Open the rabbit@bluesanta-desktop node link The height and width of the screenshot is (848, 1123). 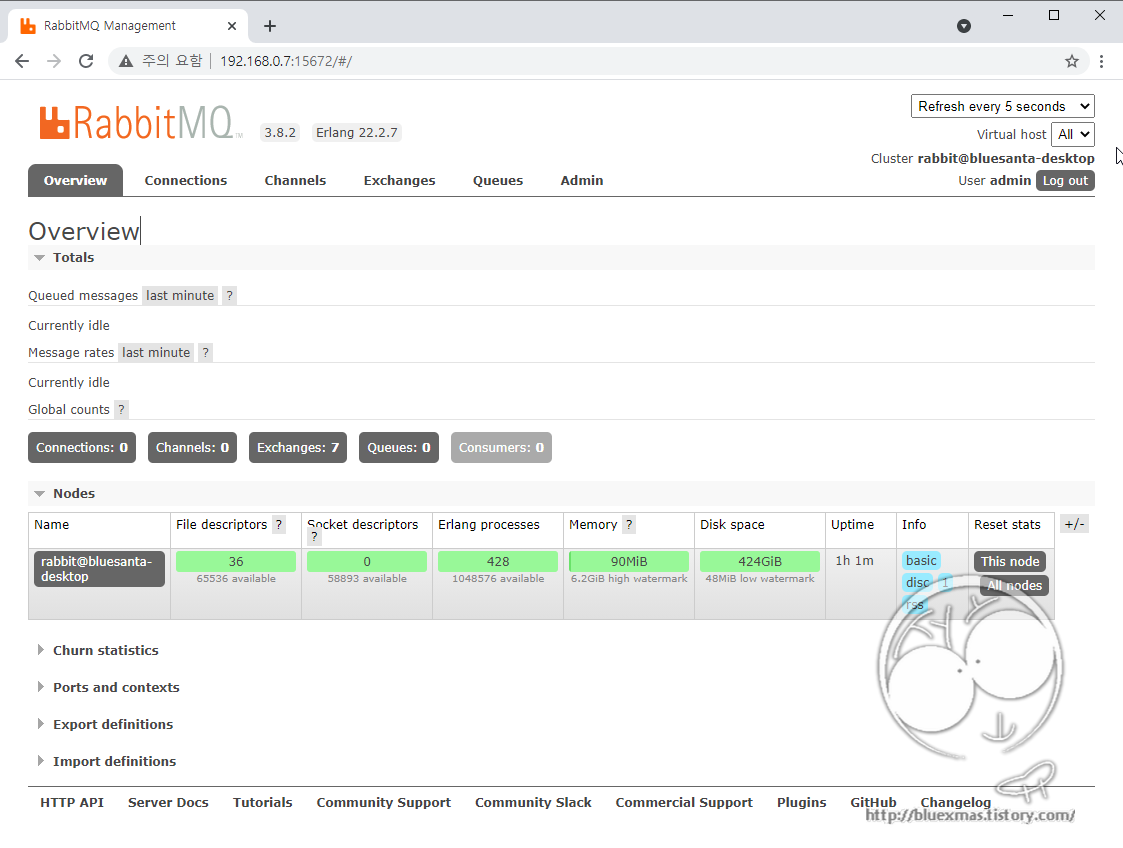point(99,569)
